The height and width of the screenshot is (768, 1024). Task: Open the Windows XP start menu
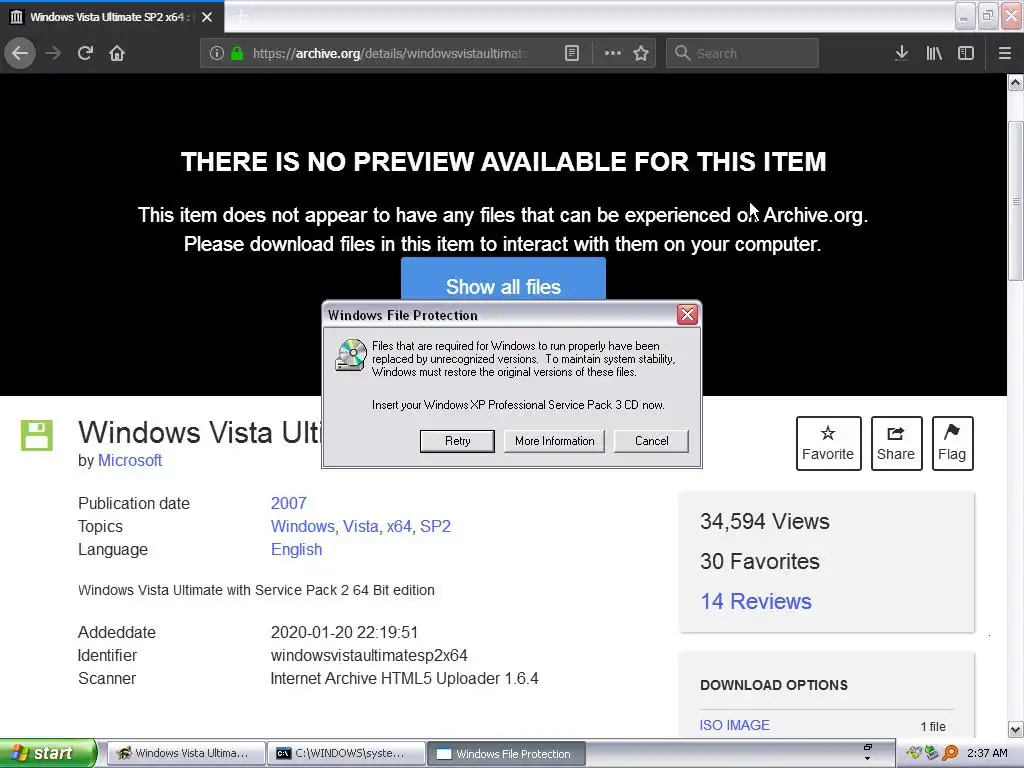point(47,753)
